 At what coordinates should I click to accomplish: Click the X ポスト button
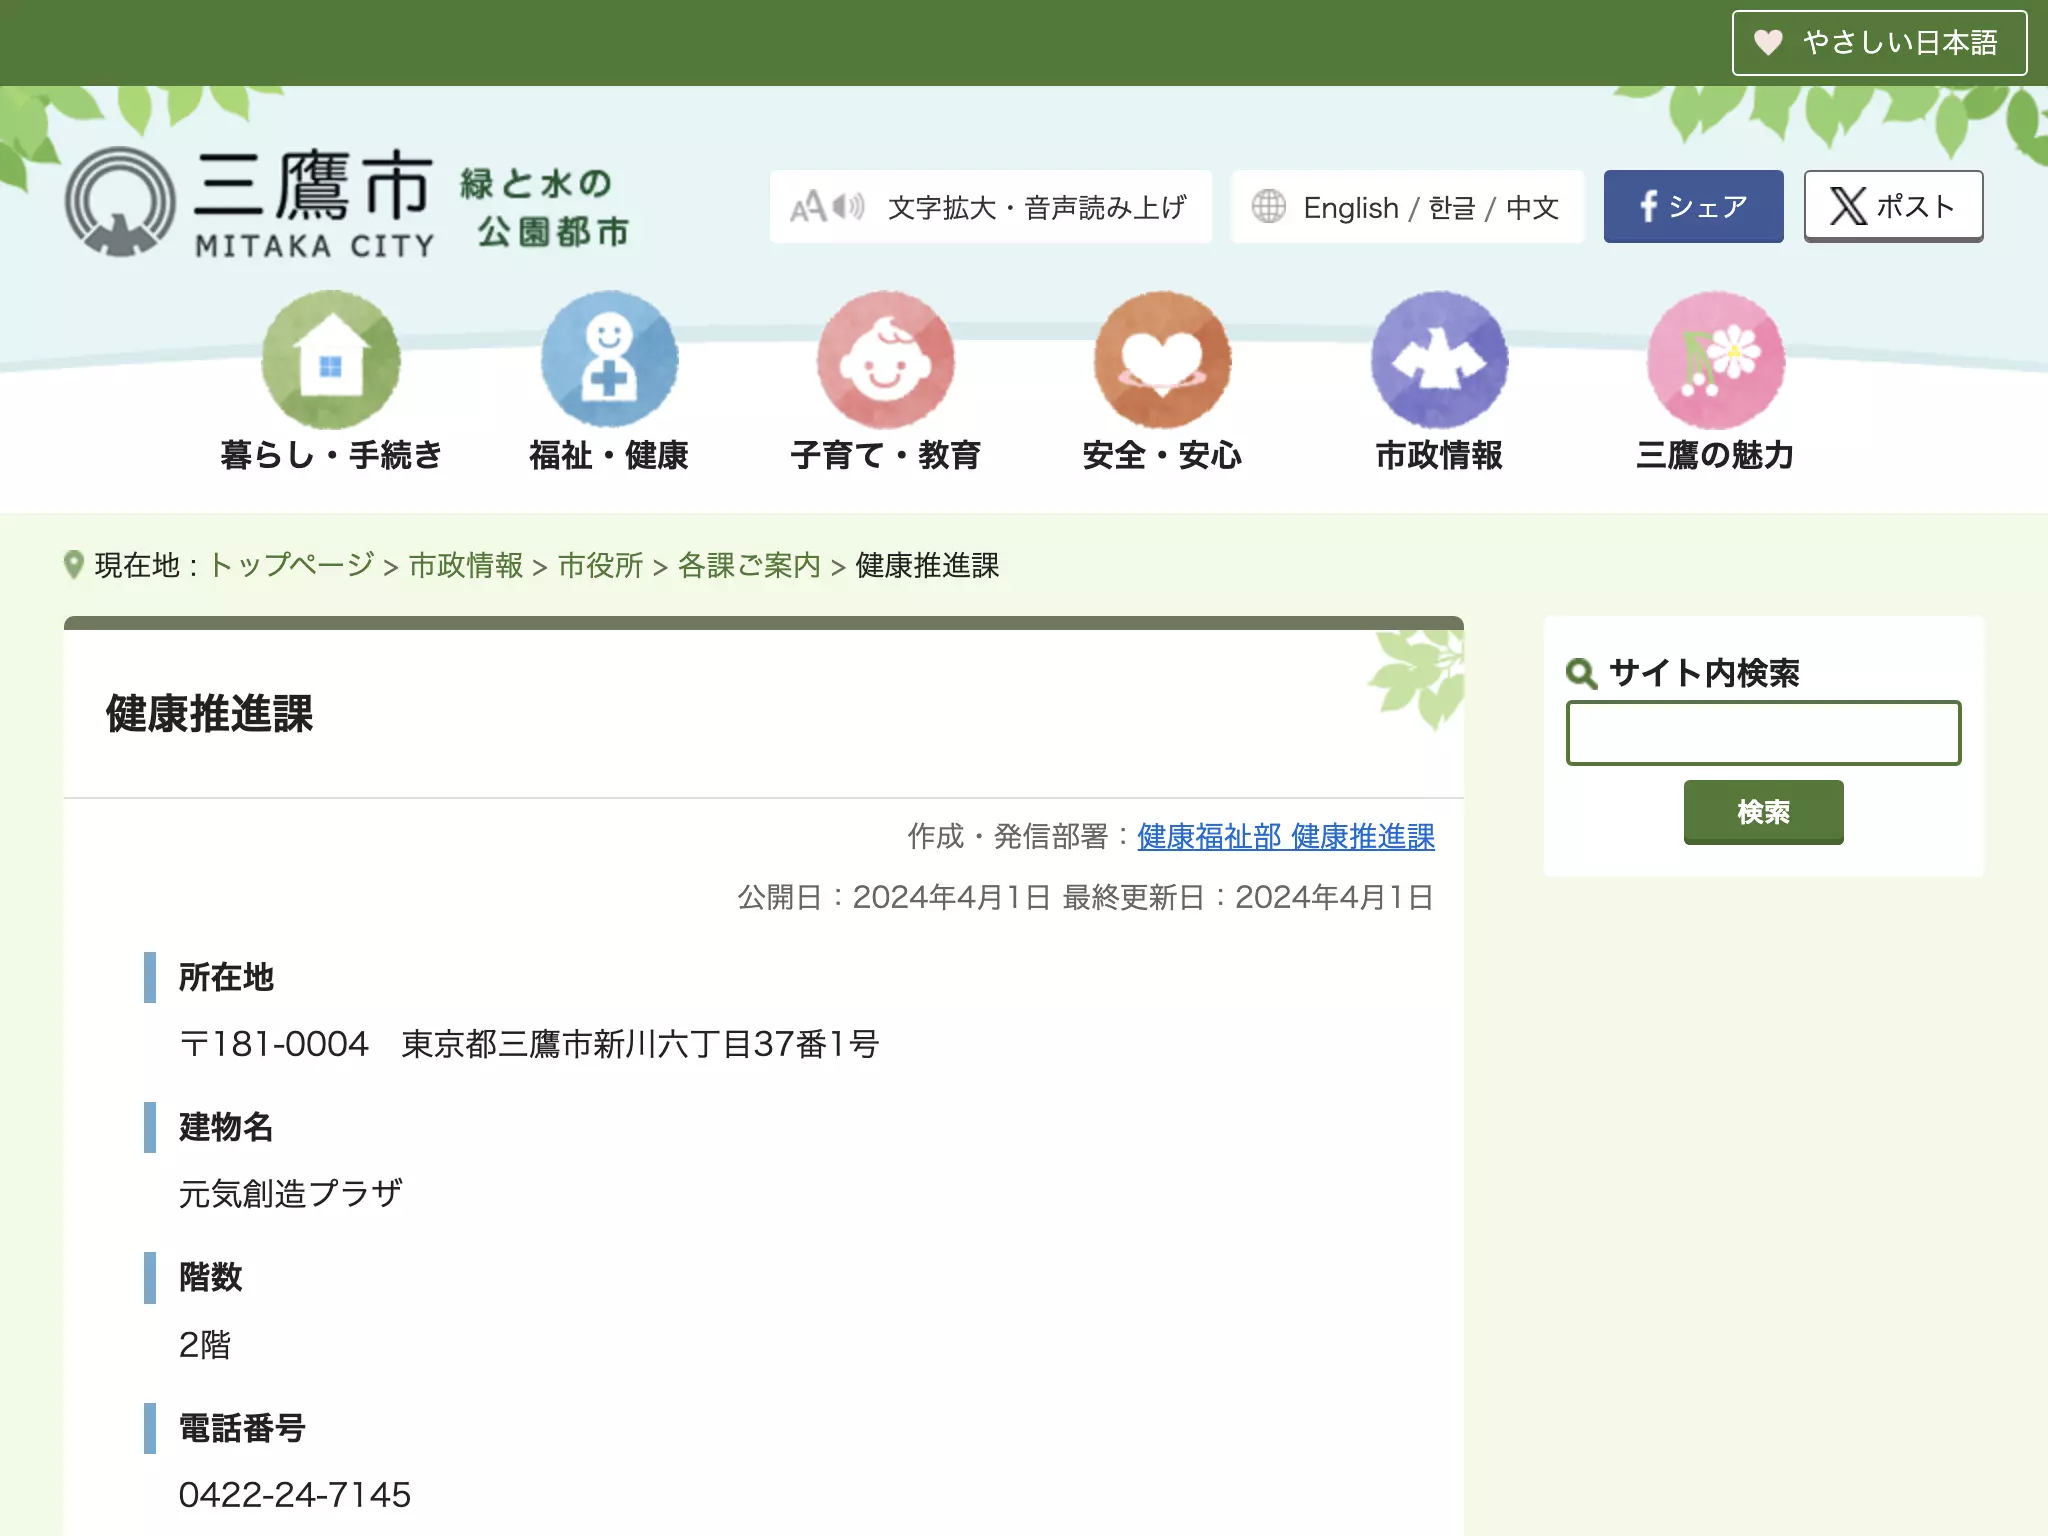[1893, 206]
